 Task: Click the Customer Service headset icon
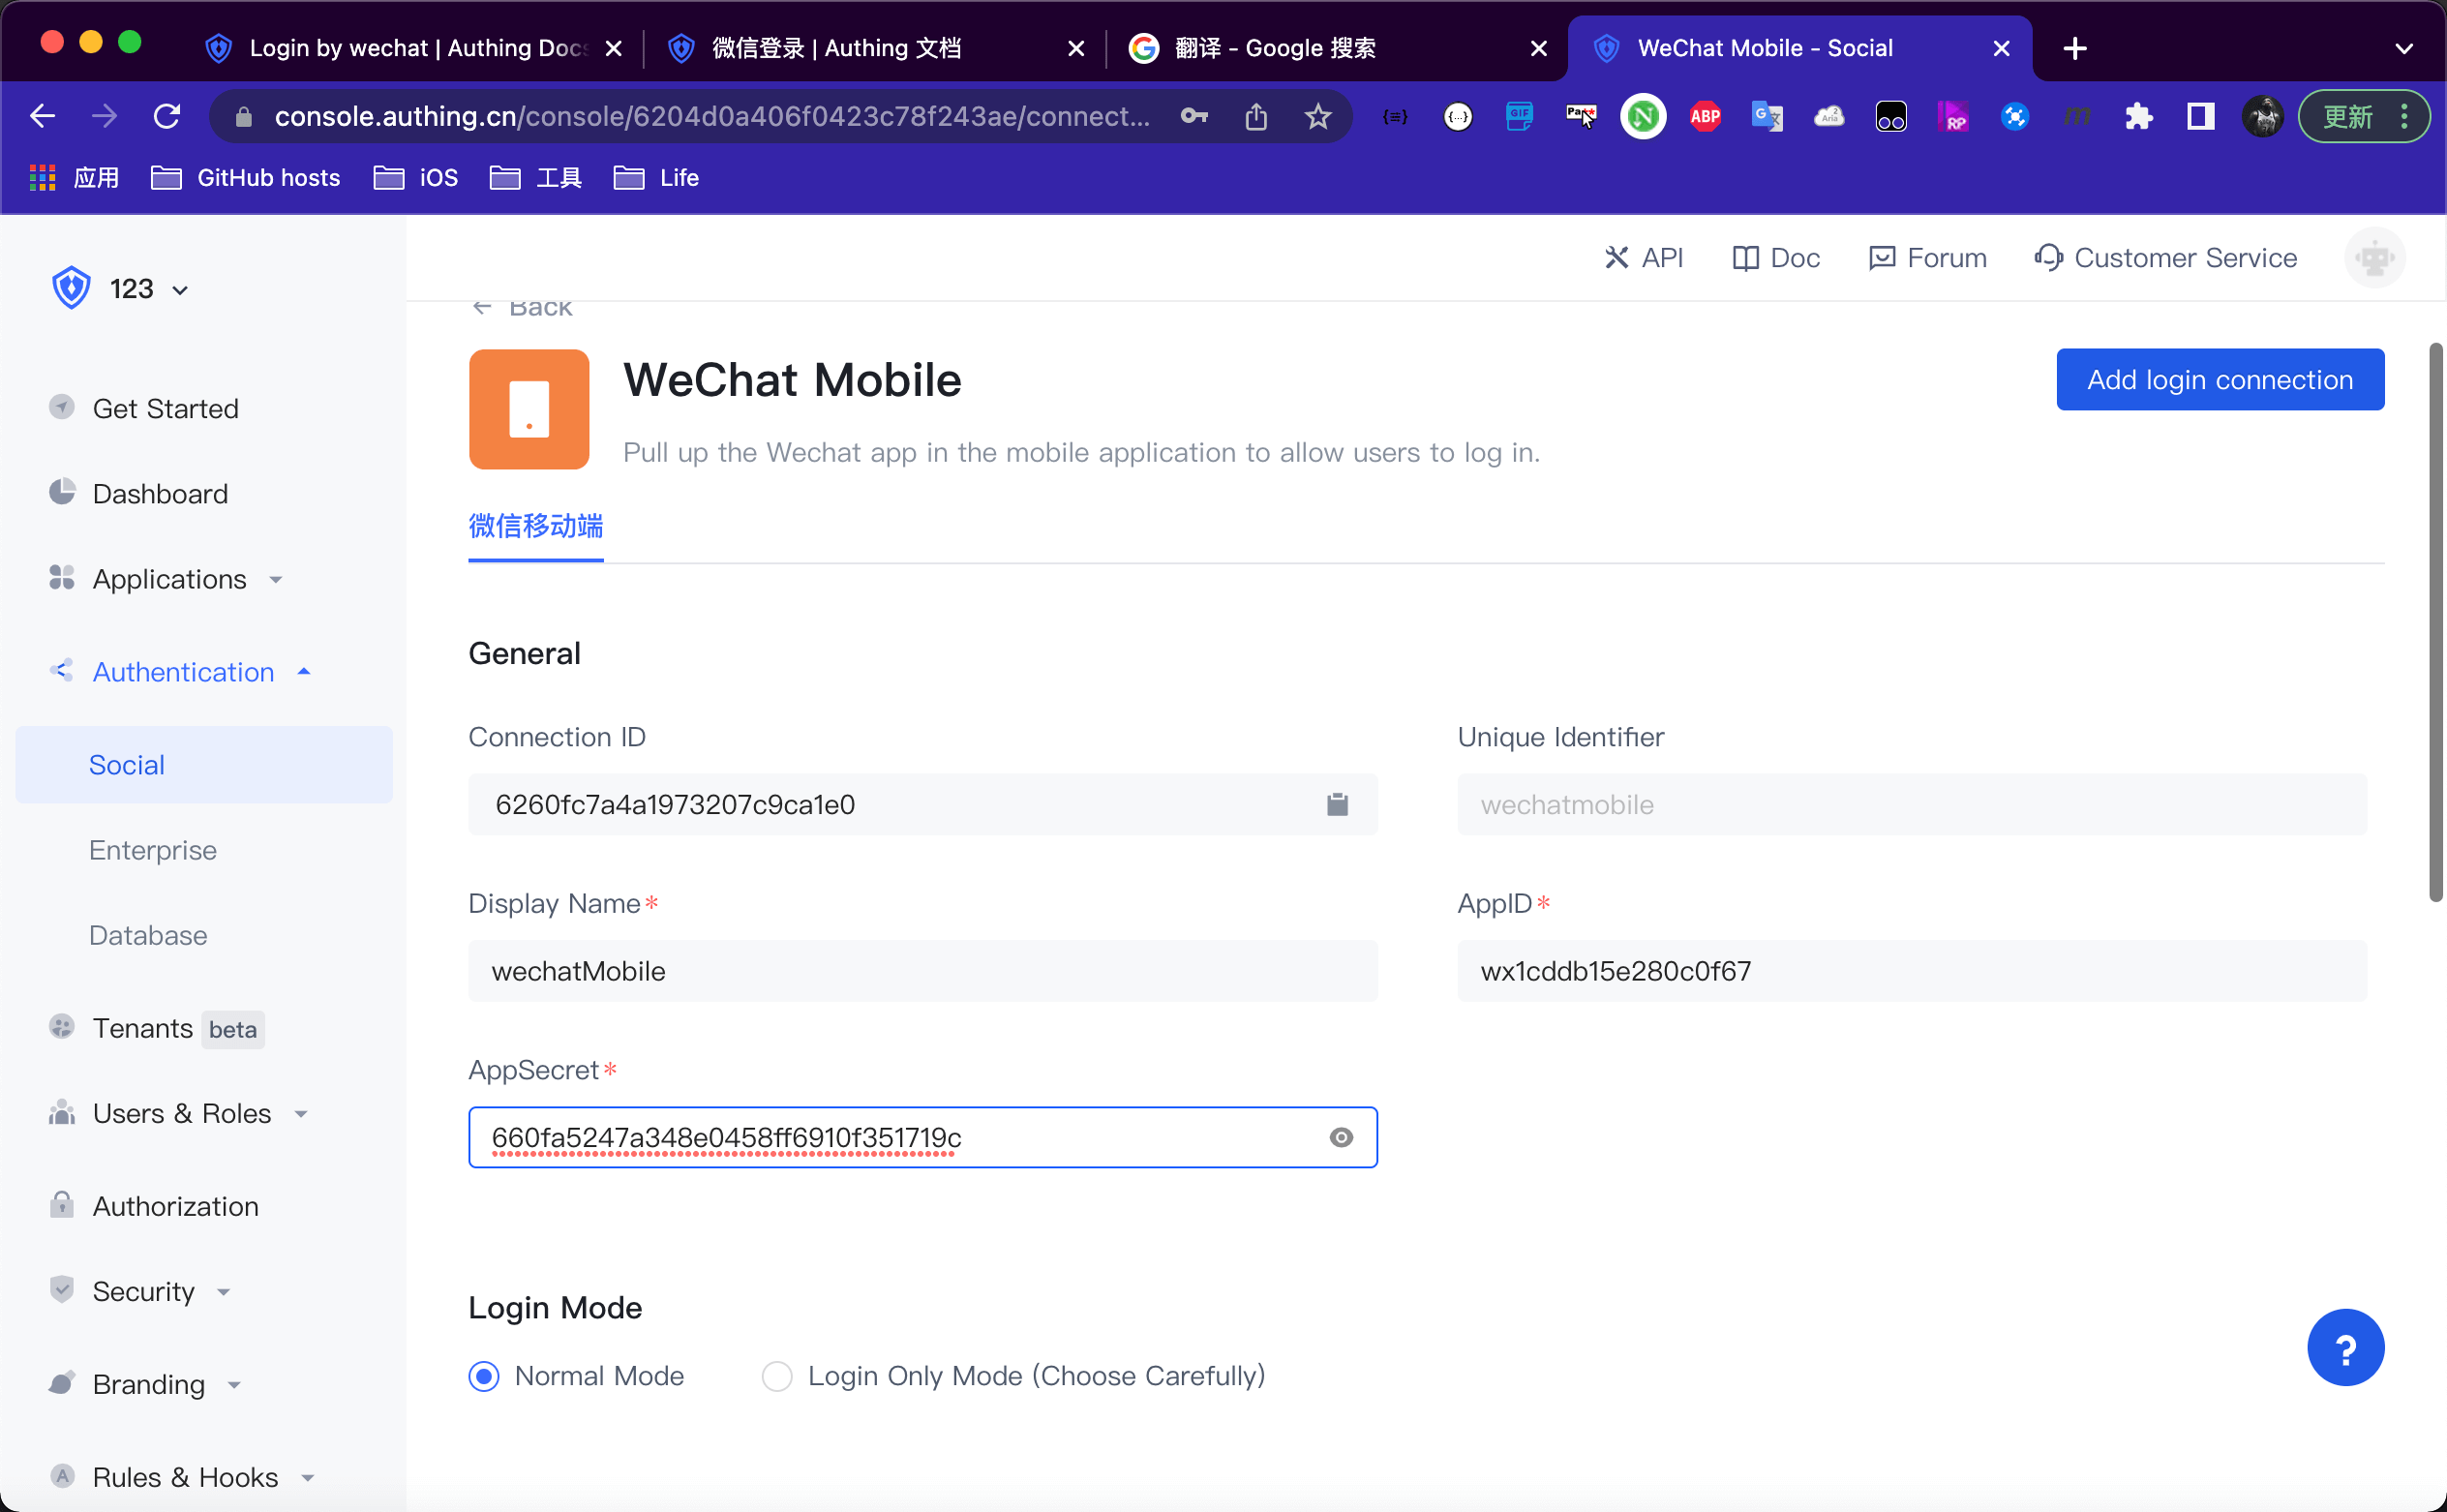[x=2047, y=258]
